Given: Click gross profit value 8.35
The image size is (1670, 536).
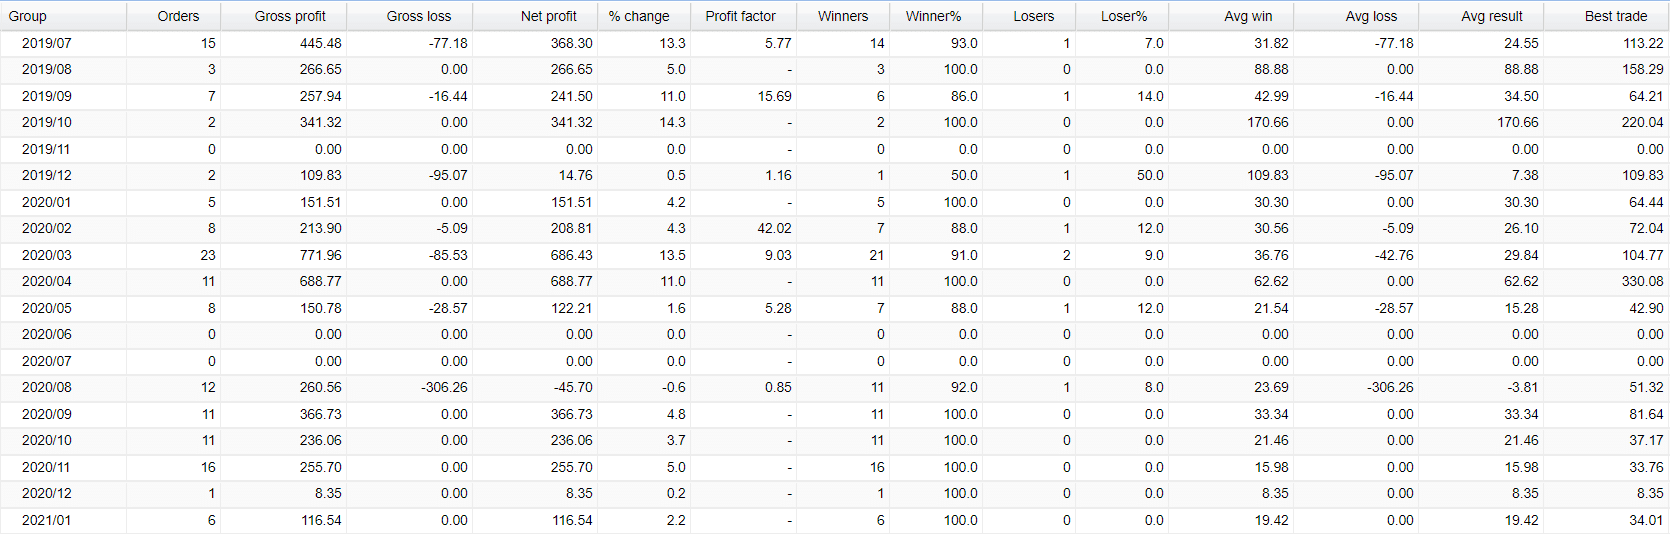Looking at the screenshot, I should [328, 493].
